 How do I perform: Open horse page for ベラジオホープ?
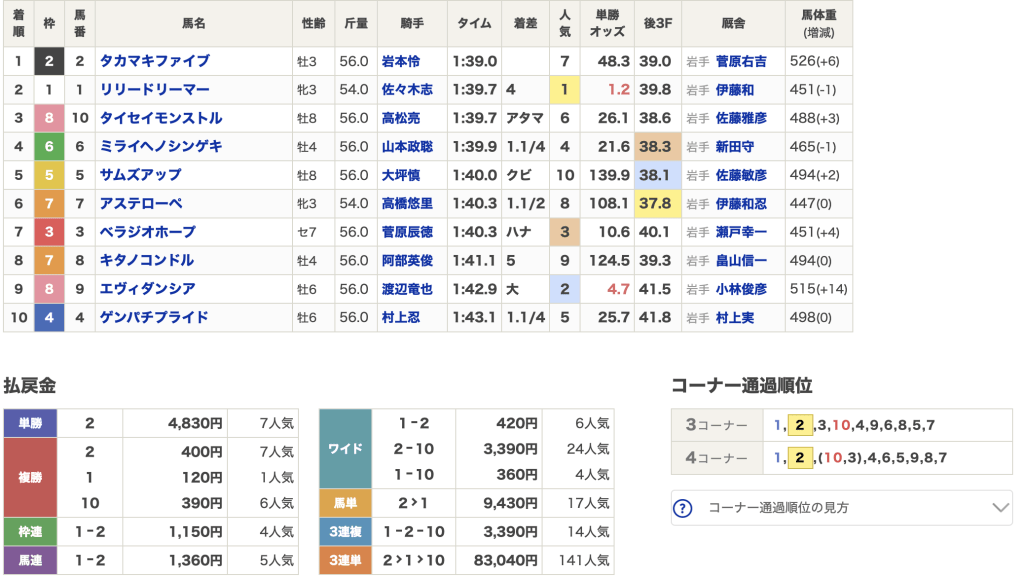148,232
